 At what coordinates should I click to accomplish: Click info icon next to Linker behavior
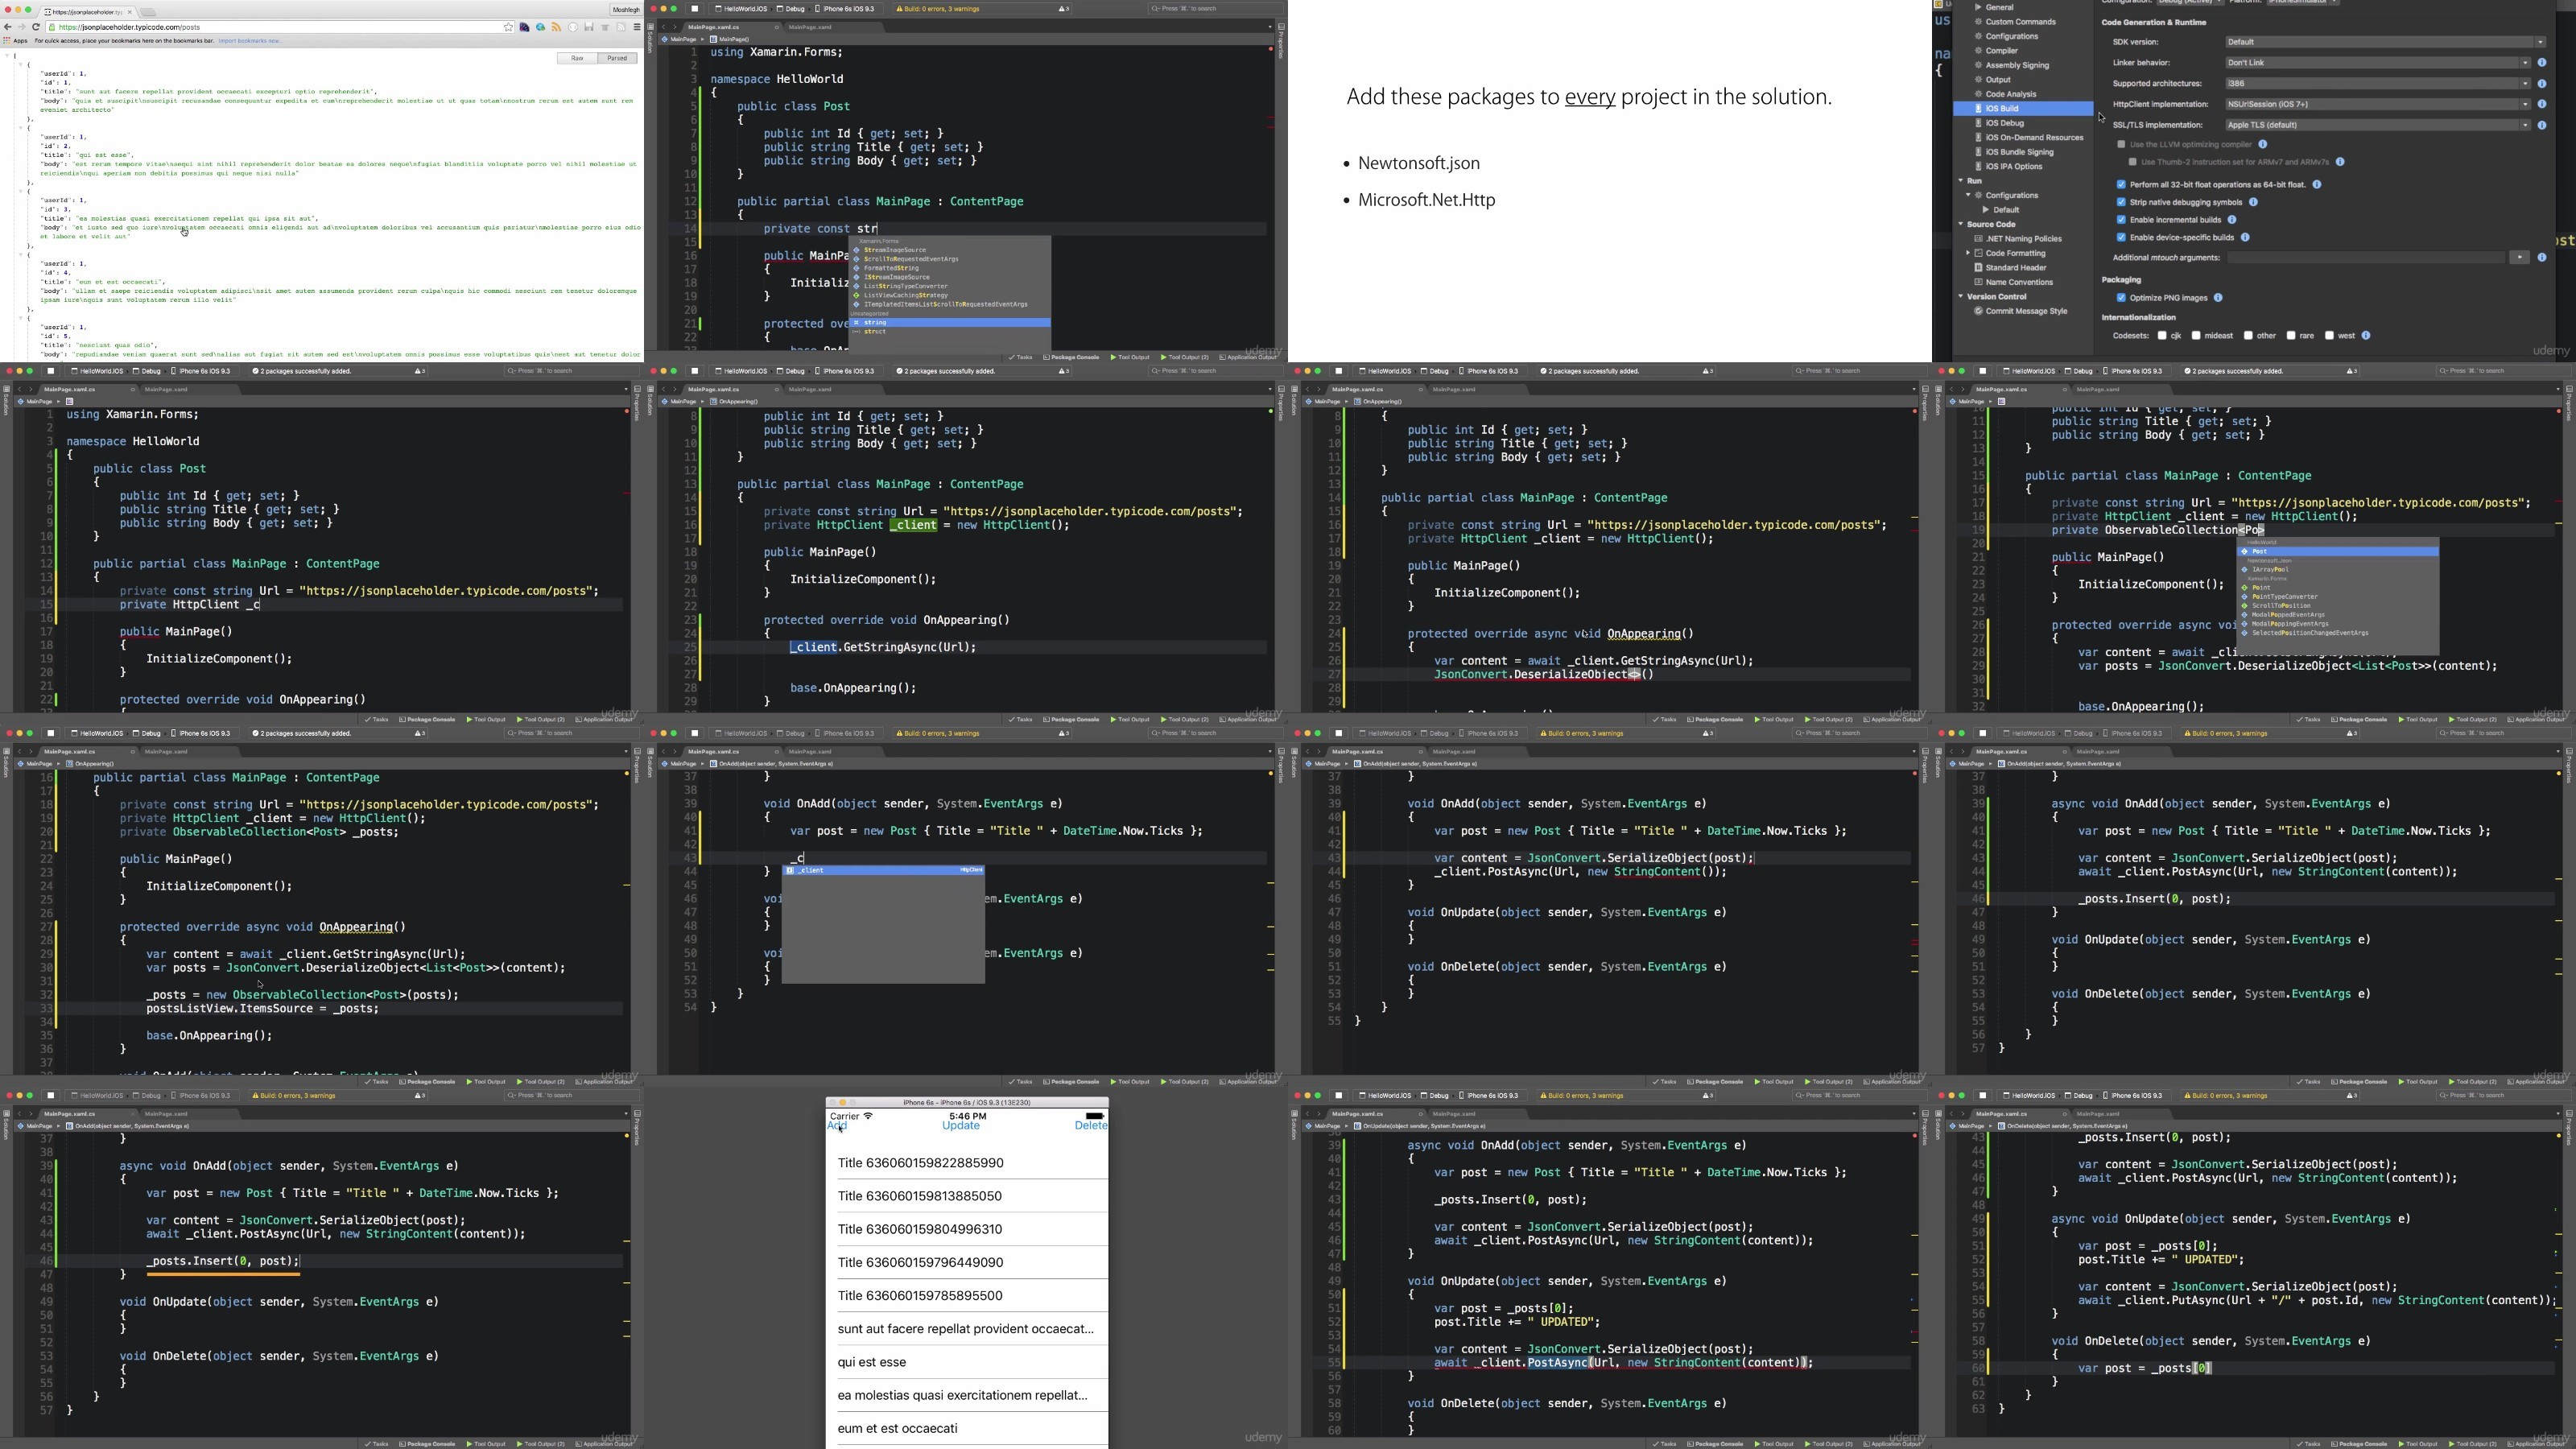(x=2541, y=63)
